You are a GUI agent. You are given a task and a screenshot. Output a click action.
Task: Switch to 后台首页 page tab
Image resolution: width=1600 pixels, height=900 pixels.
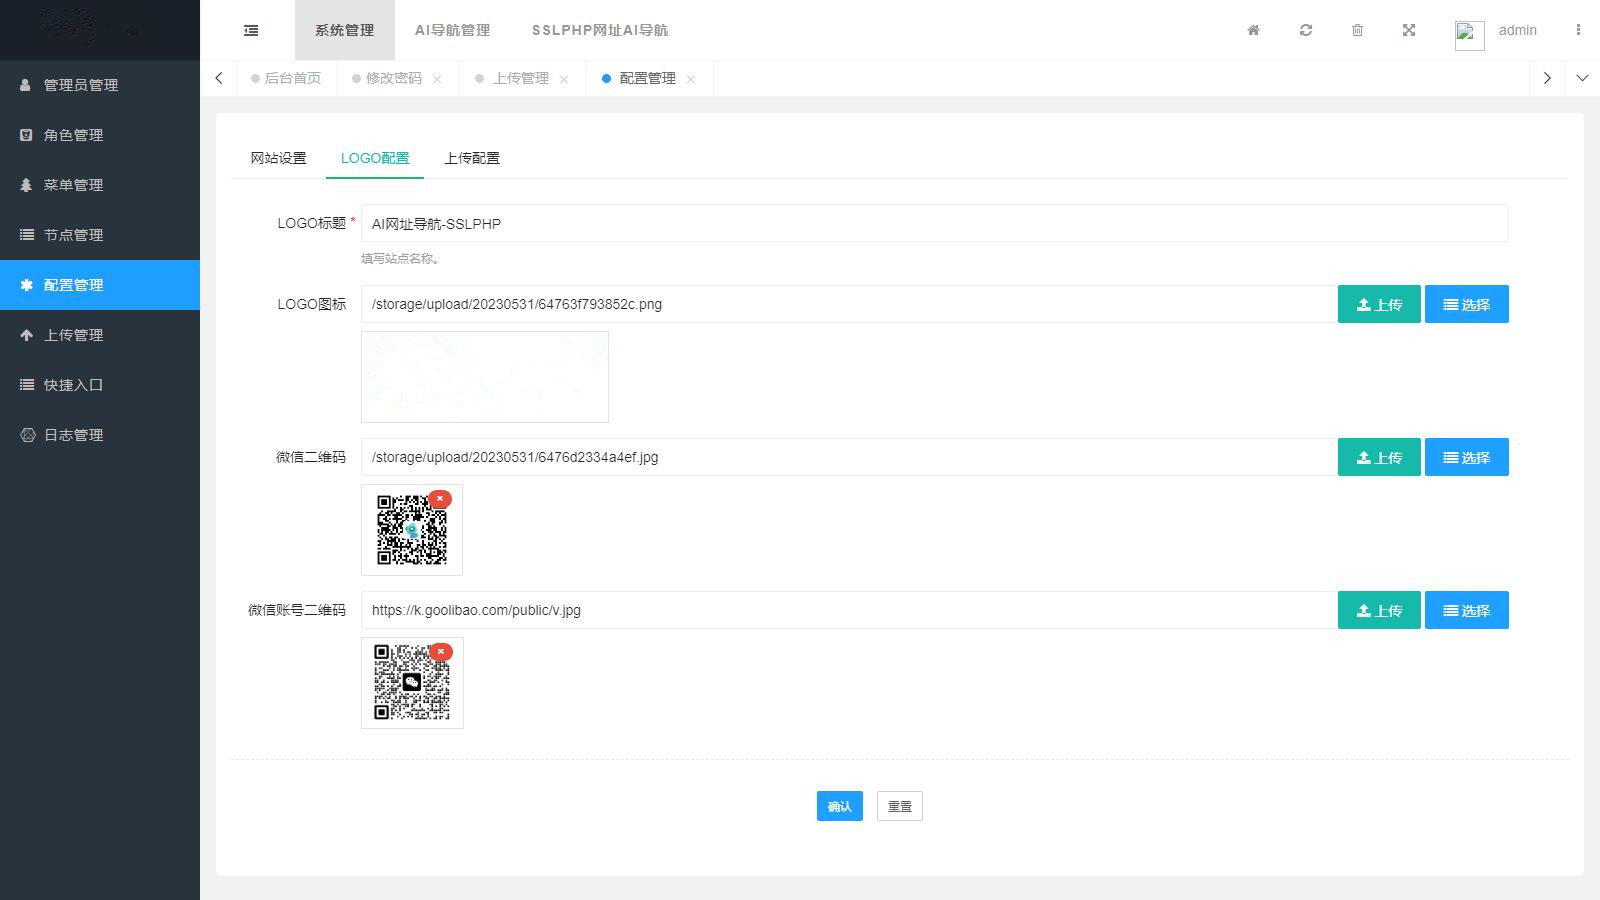286,78
